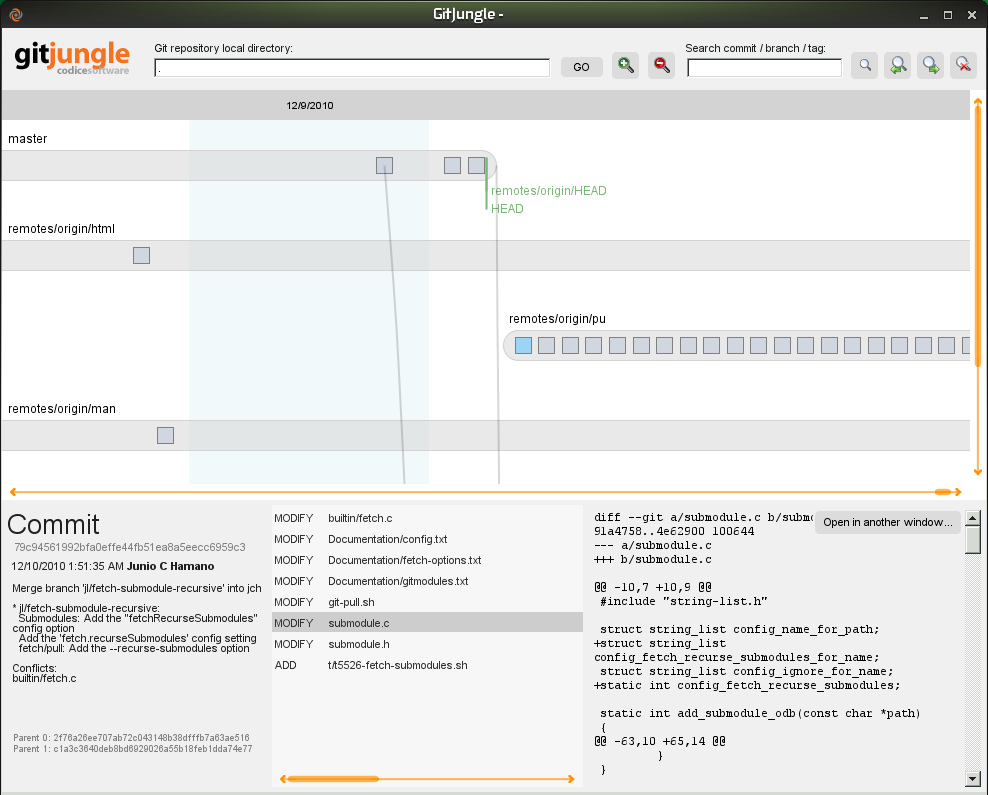Image resolution: width=988 pixels, height=795 pixels.
Task: Click the remotes/origin/HEAD green label
Action: point(548,191)
